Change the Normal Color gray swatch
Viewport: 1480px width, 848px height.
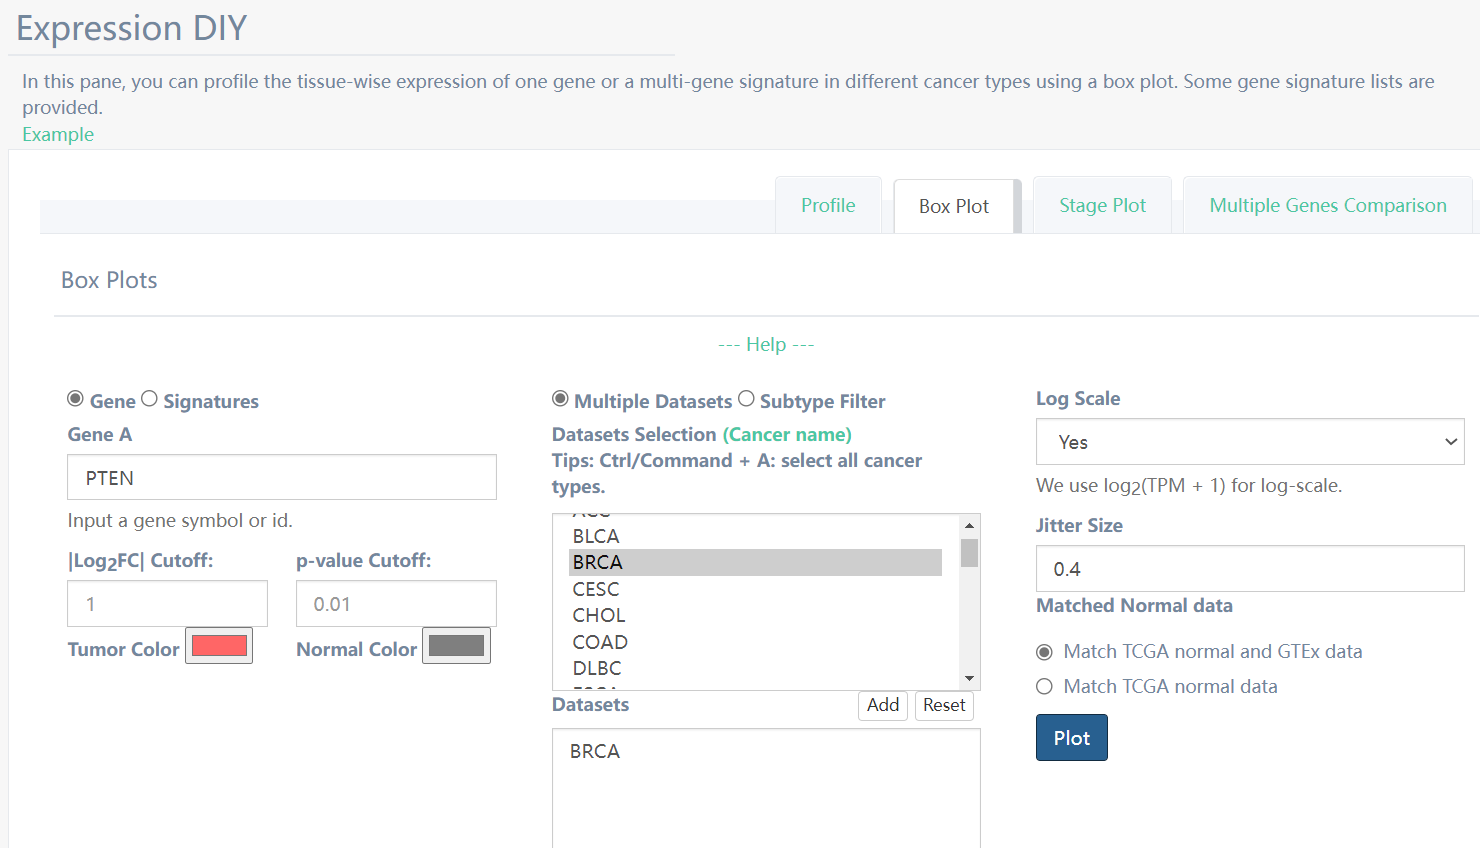[x=456, y=646]
